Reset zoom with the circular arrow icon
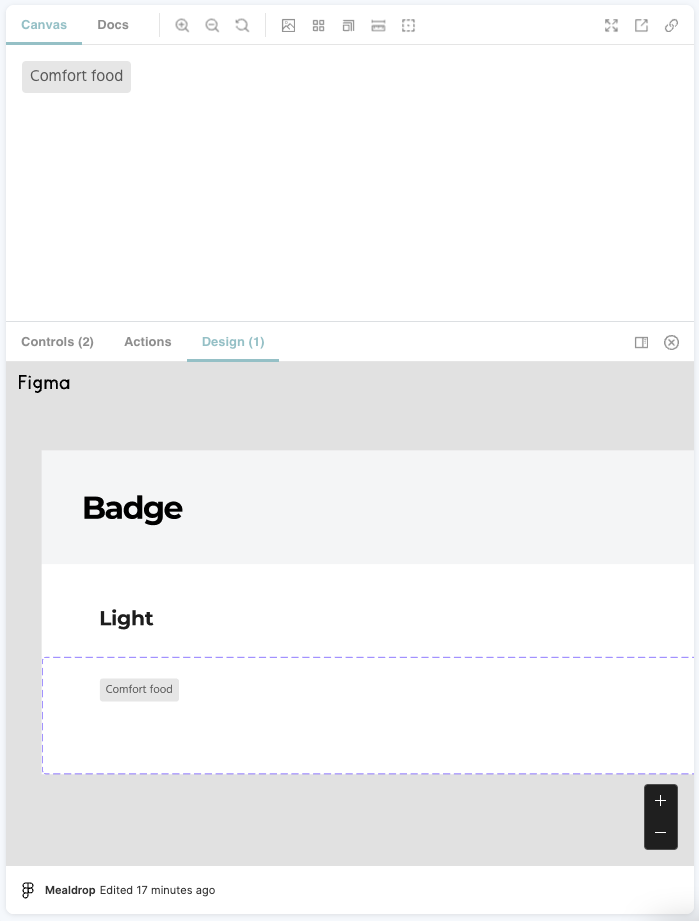The image size is (699, 921). pyautogui.click(x=242, y=25)
